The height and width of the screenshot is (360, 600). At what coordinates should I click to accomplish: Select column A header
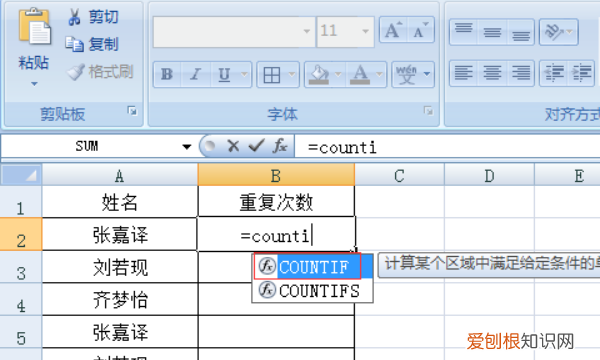pyautogui.click(x=120, y=175)
